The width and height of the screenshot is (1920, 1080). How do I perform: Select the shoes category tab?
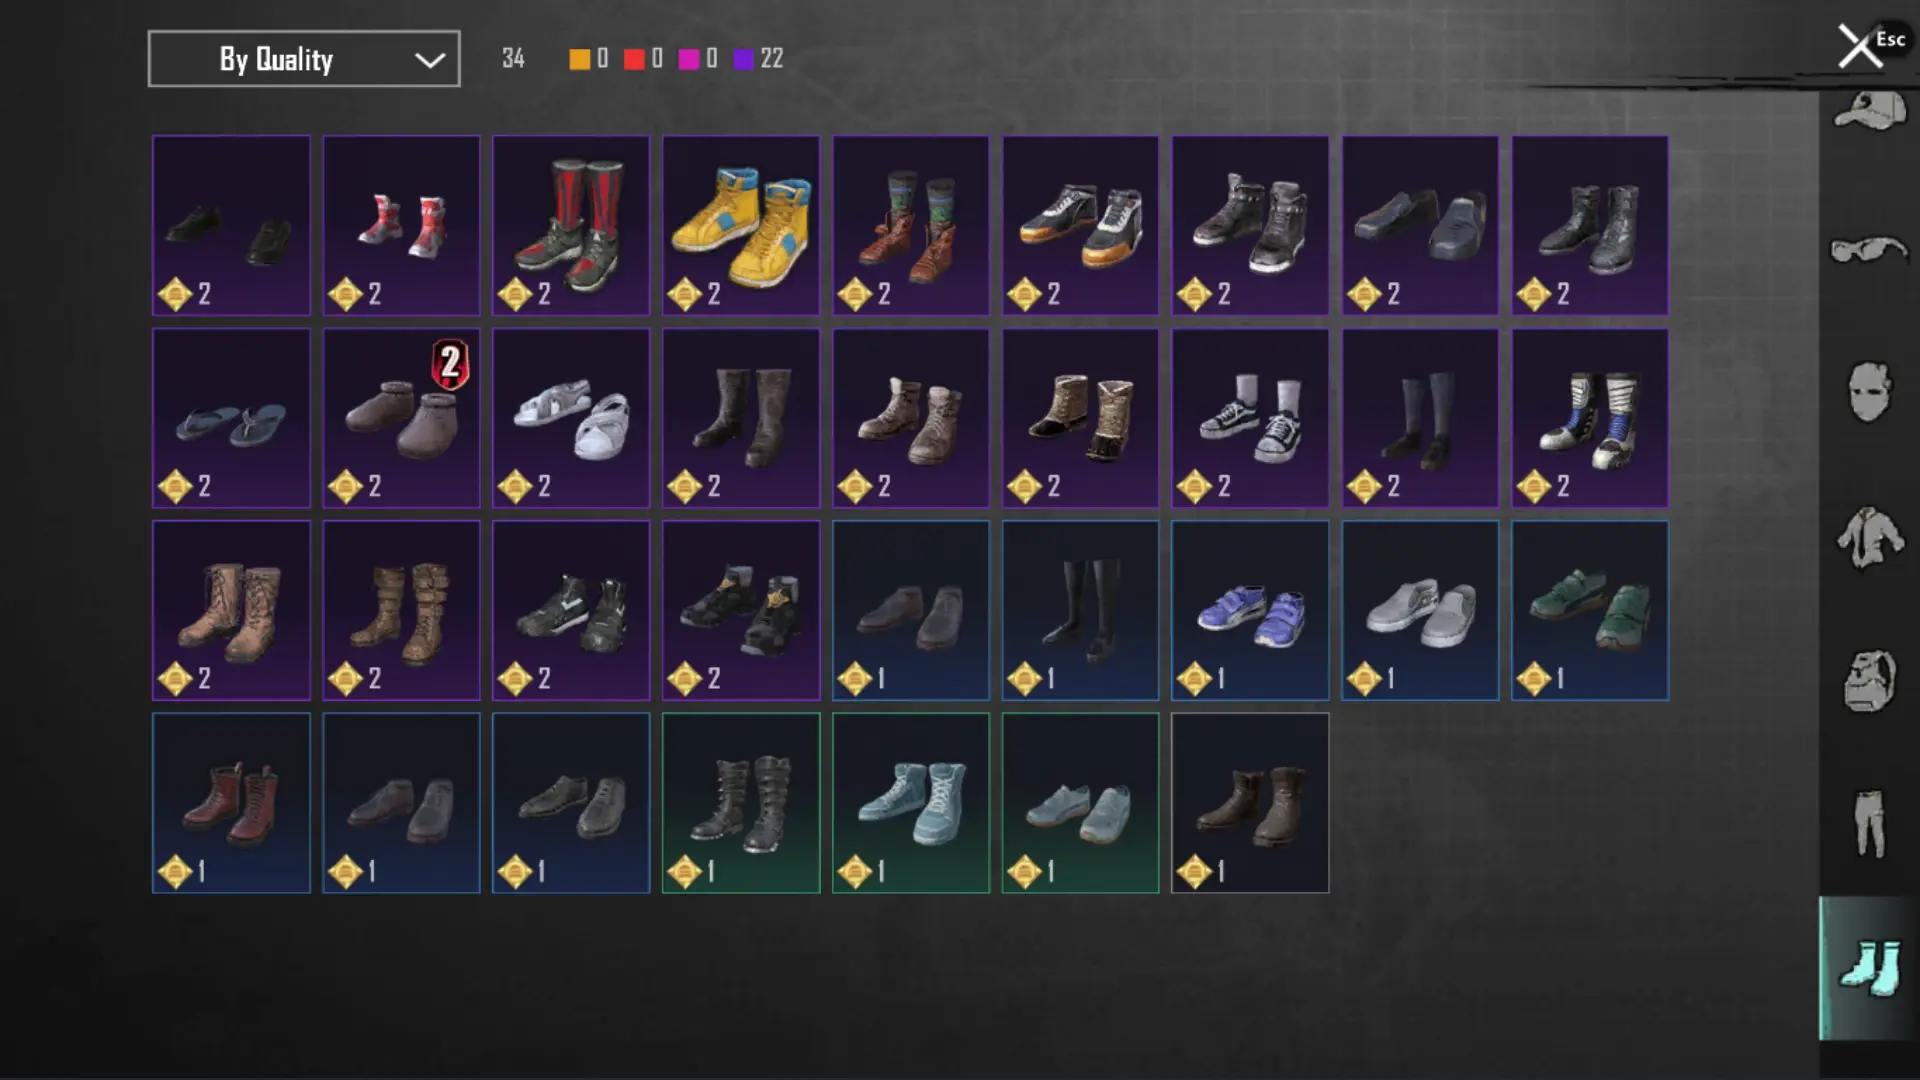click(x=1868, y=968)
